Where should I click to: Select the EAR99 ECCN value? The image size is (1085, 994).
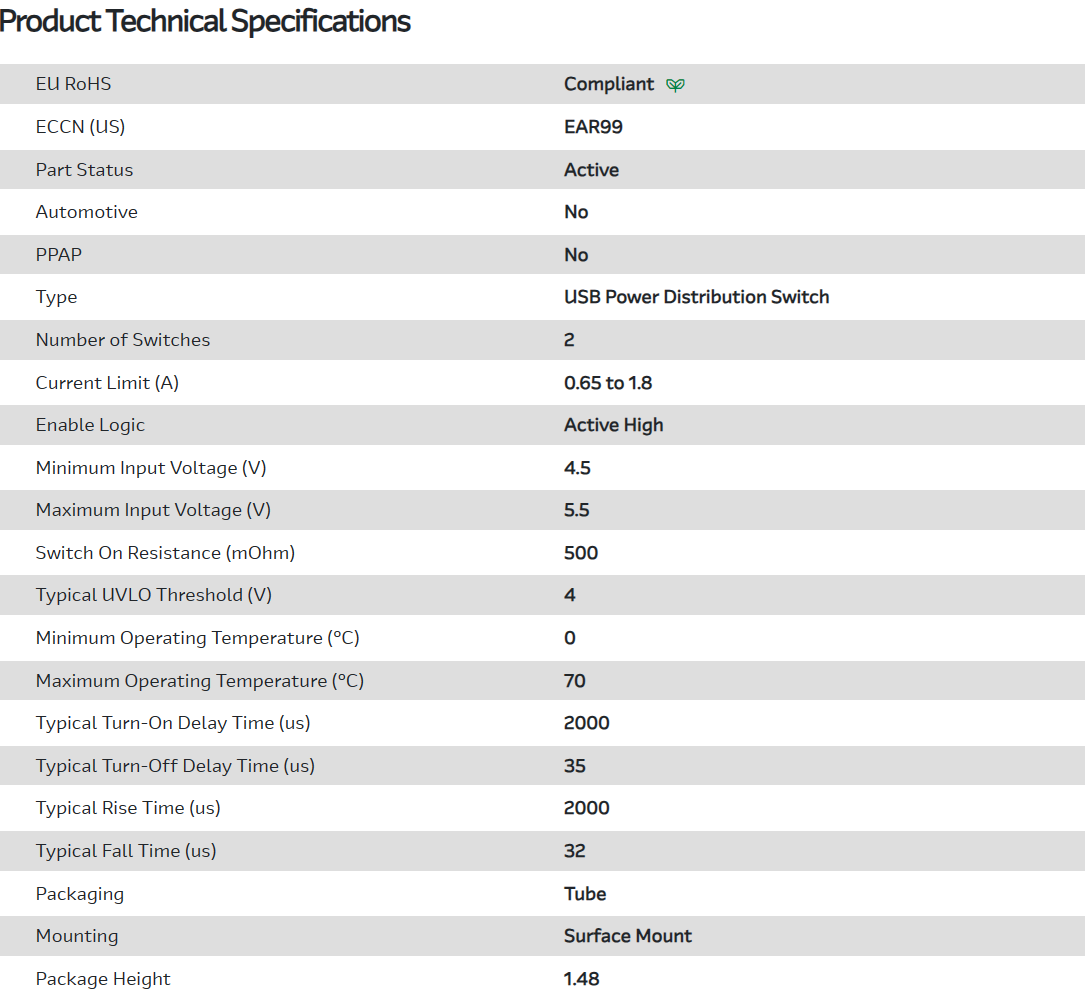pos(593,127)
